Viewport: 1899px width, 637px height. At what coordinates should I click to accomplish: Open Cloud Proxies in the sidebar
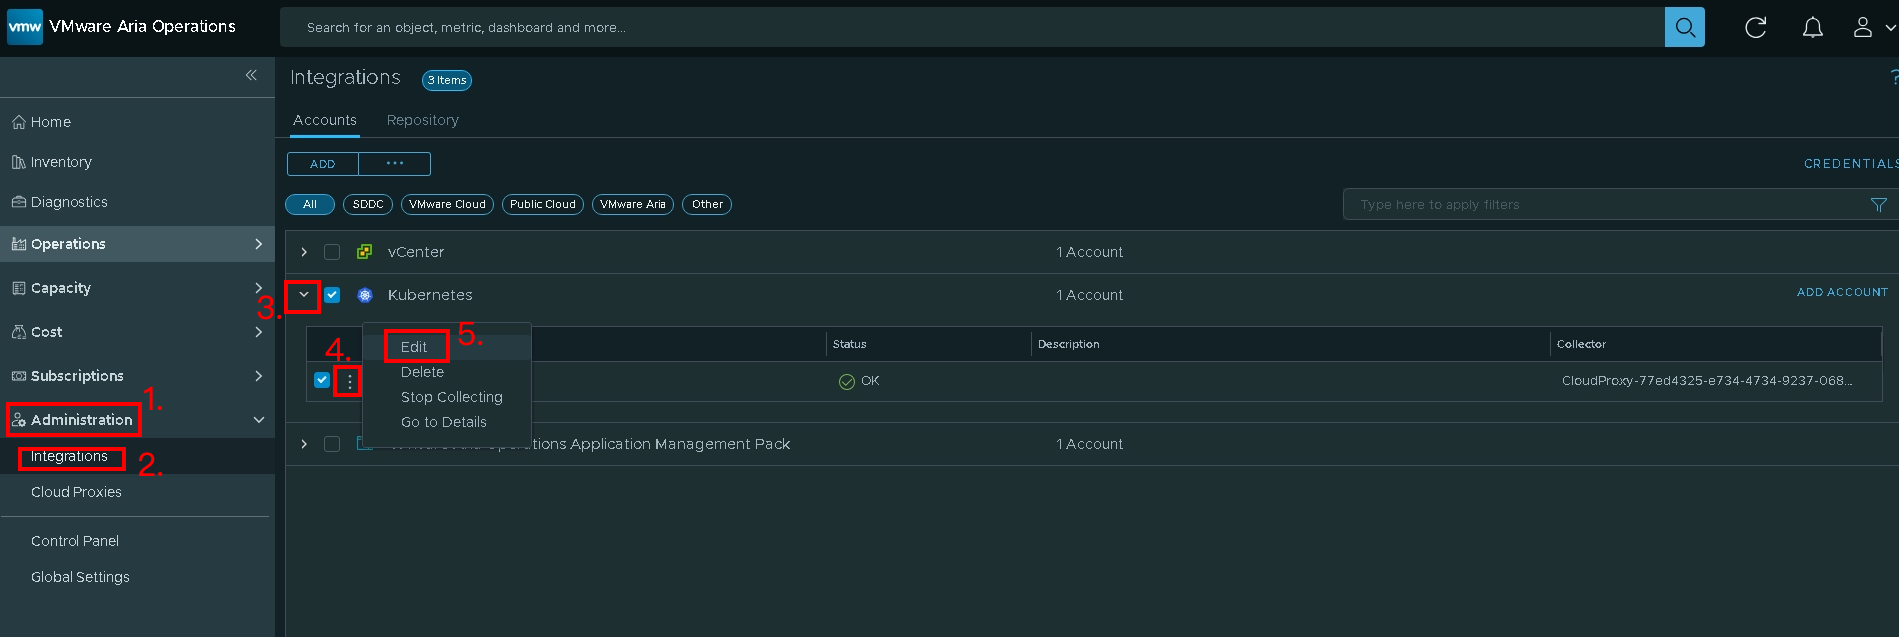click(76, 492)
